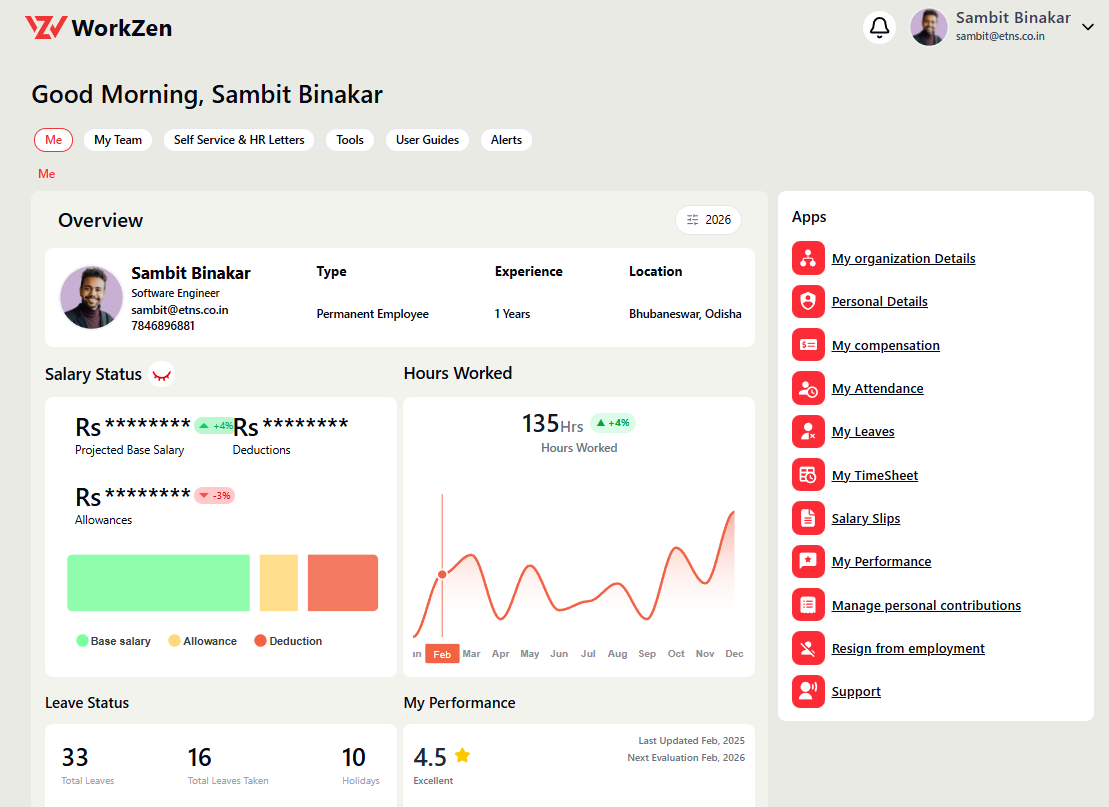The image size is (1109, 807).
Task: Click the Personal Details shield icon
Action: 808,301
